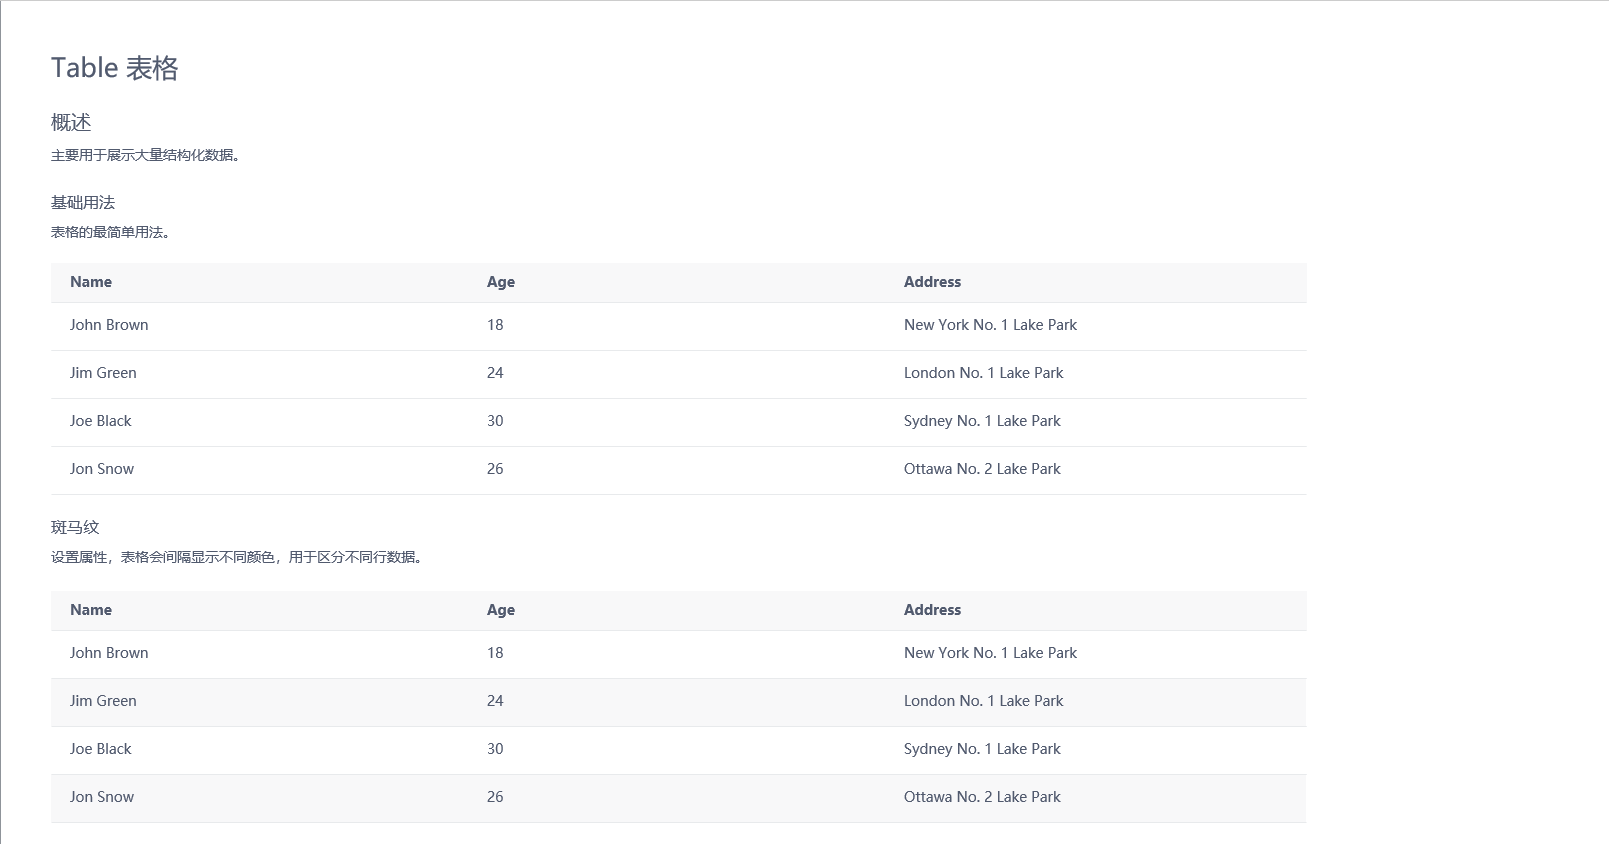Screen dimensions: 1609x844
Task: Click age 18 in the striped table
Action: click(495, 653)
